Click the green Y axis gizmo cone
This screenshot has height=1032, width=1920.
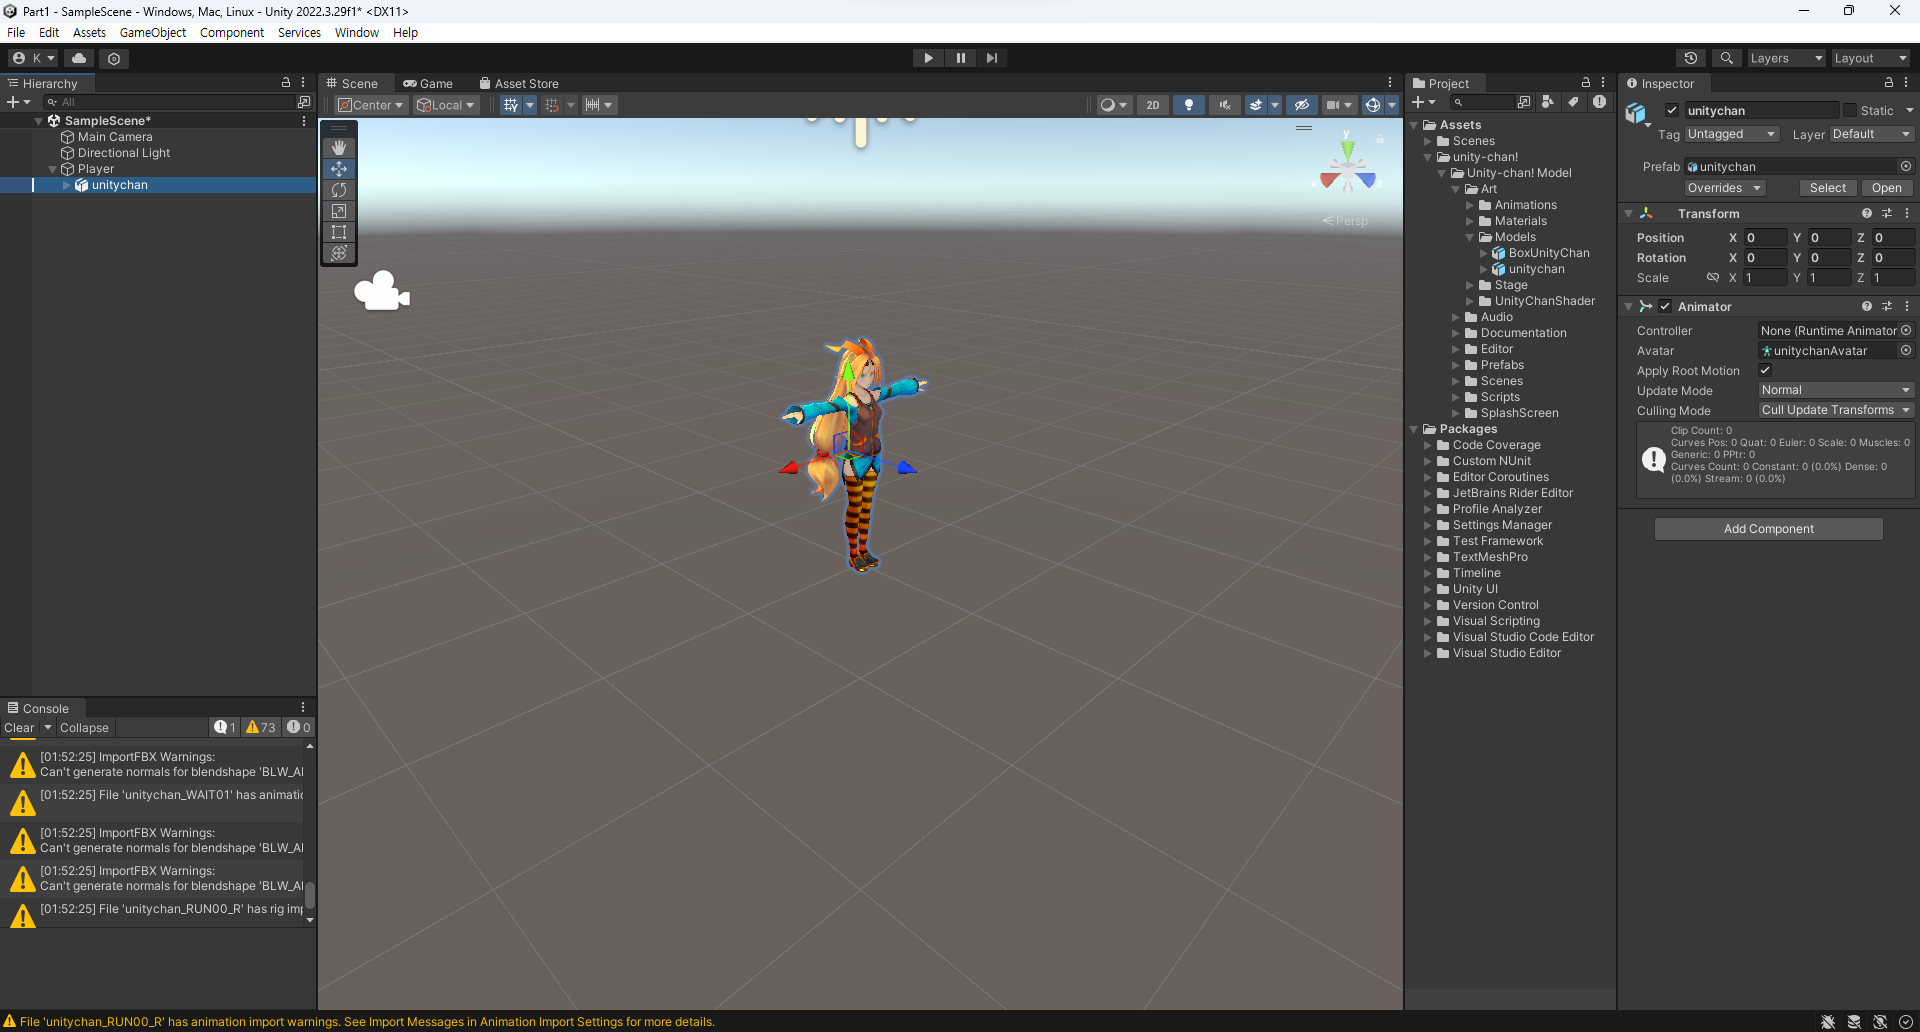(1348, 150)
